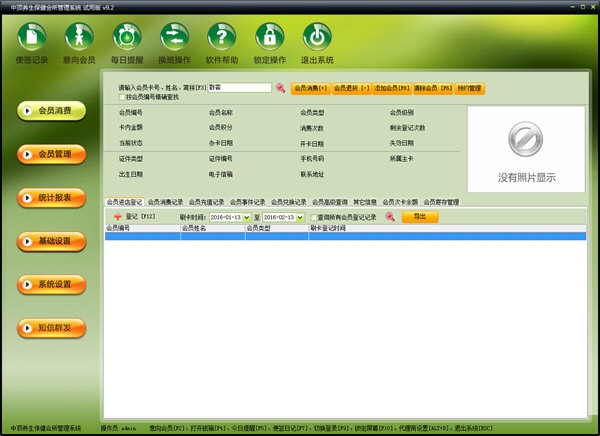Click the 会员编号 table column header

143,228
